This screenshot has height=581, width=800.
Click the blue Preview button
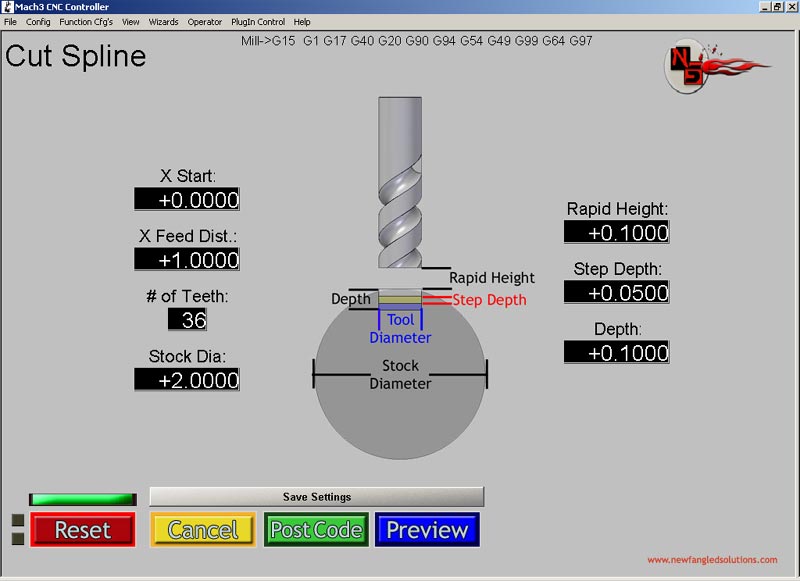tap(428, 530)
